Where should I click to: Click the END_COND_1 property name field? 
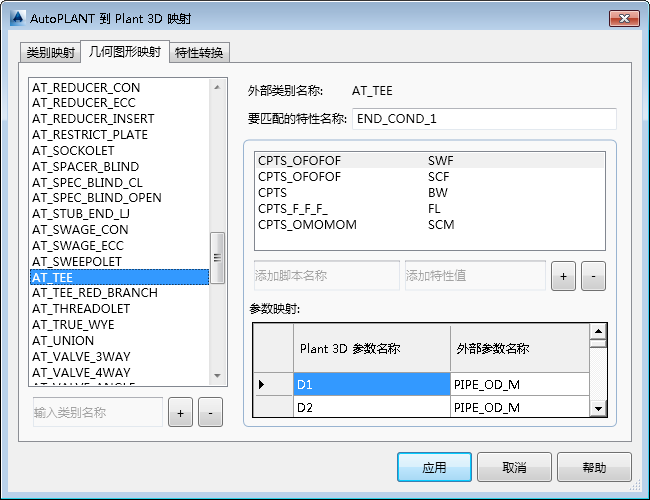tap(484, 119)
